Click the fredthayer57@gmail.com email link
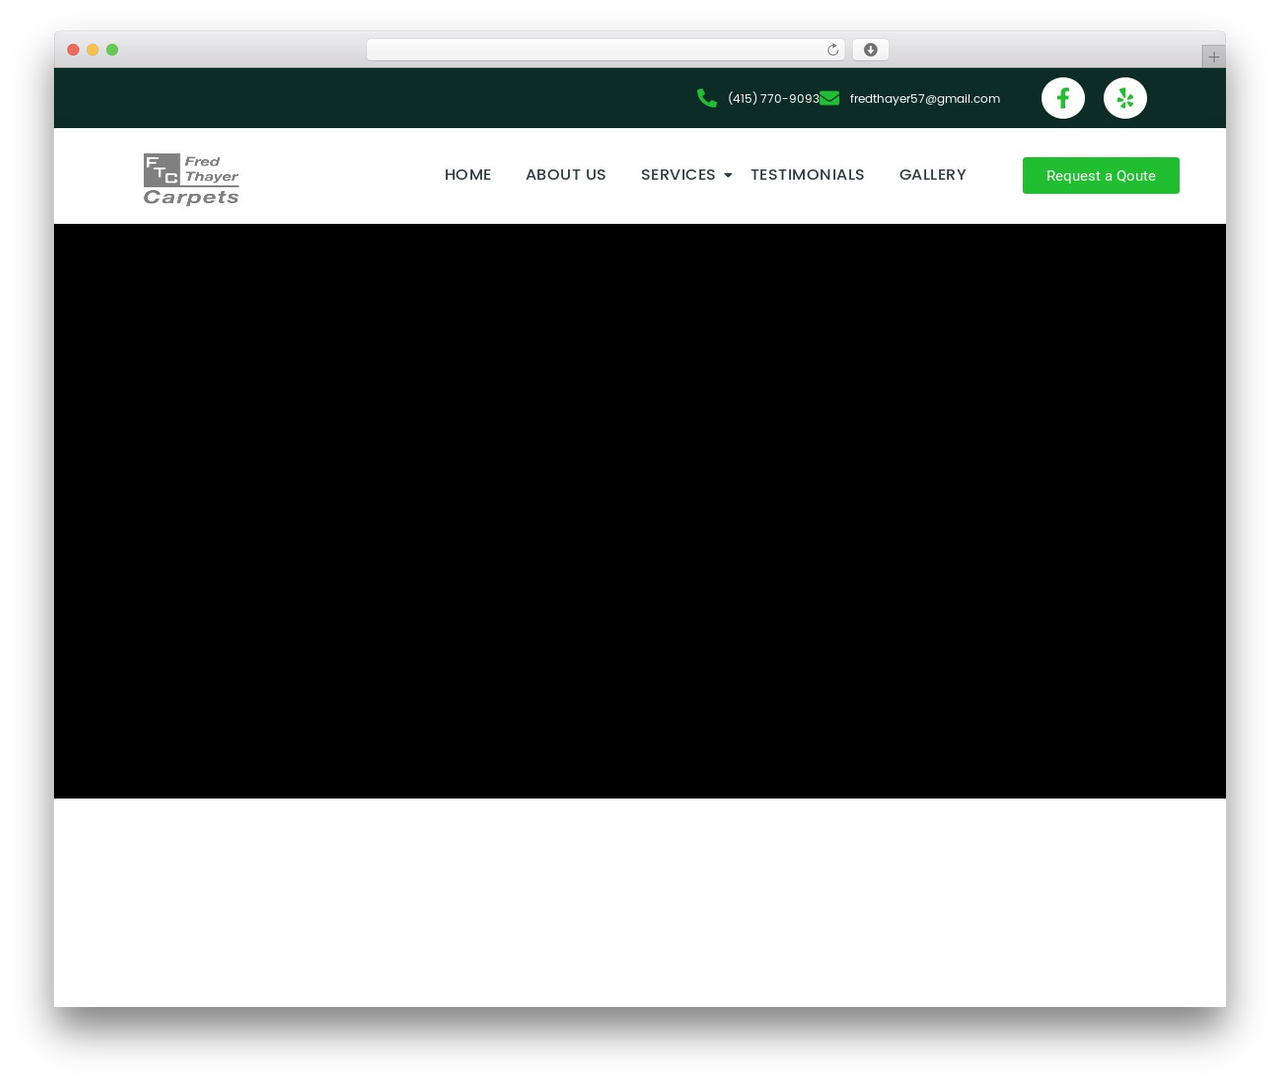The image size is (1280, 1084). (x=925, y=98)
